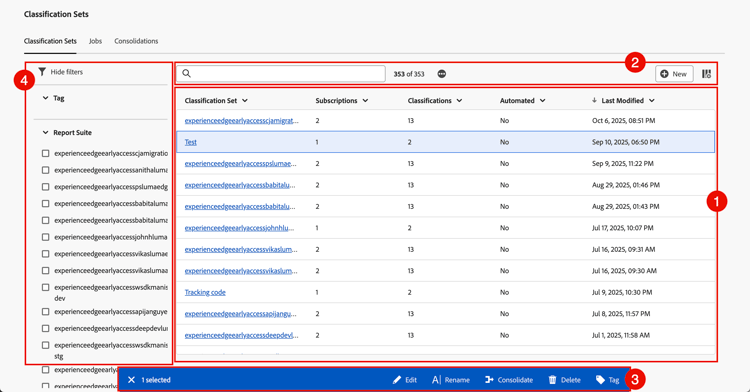The height and width of the screenshot is (392, 750).
Task: Check experienceedgeearlyaccesswsdkmanis dev checkbox
Action: click(x=45, y=287)
